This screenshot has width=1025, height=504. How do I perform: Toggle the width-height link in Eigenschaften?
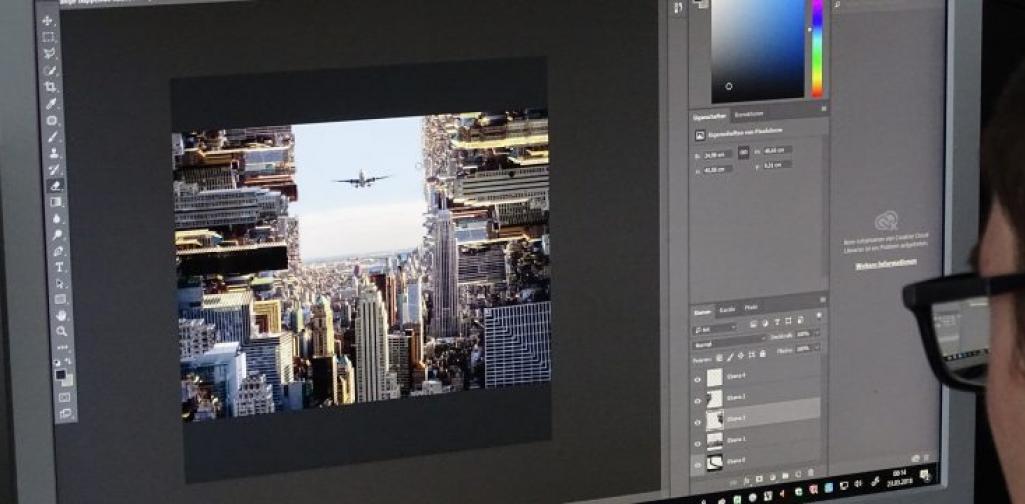tap(743, 152)
